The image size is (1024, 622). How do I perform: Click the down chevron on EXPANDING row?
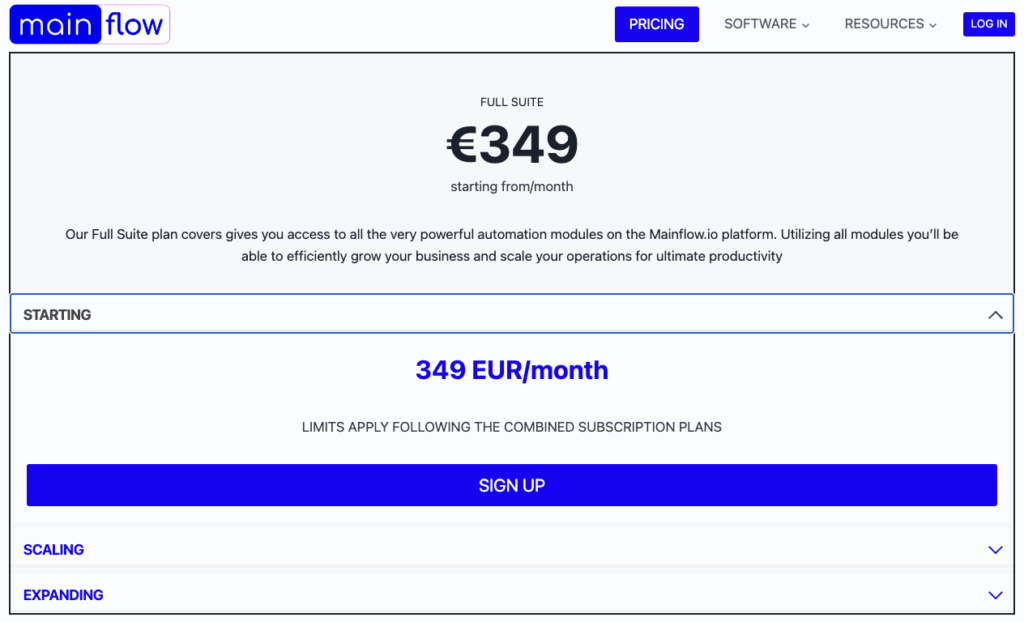[995, 595]
